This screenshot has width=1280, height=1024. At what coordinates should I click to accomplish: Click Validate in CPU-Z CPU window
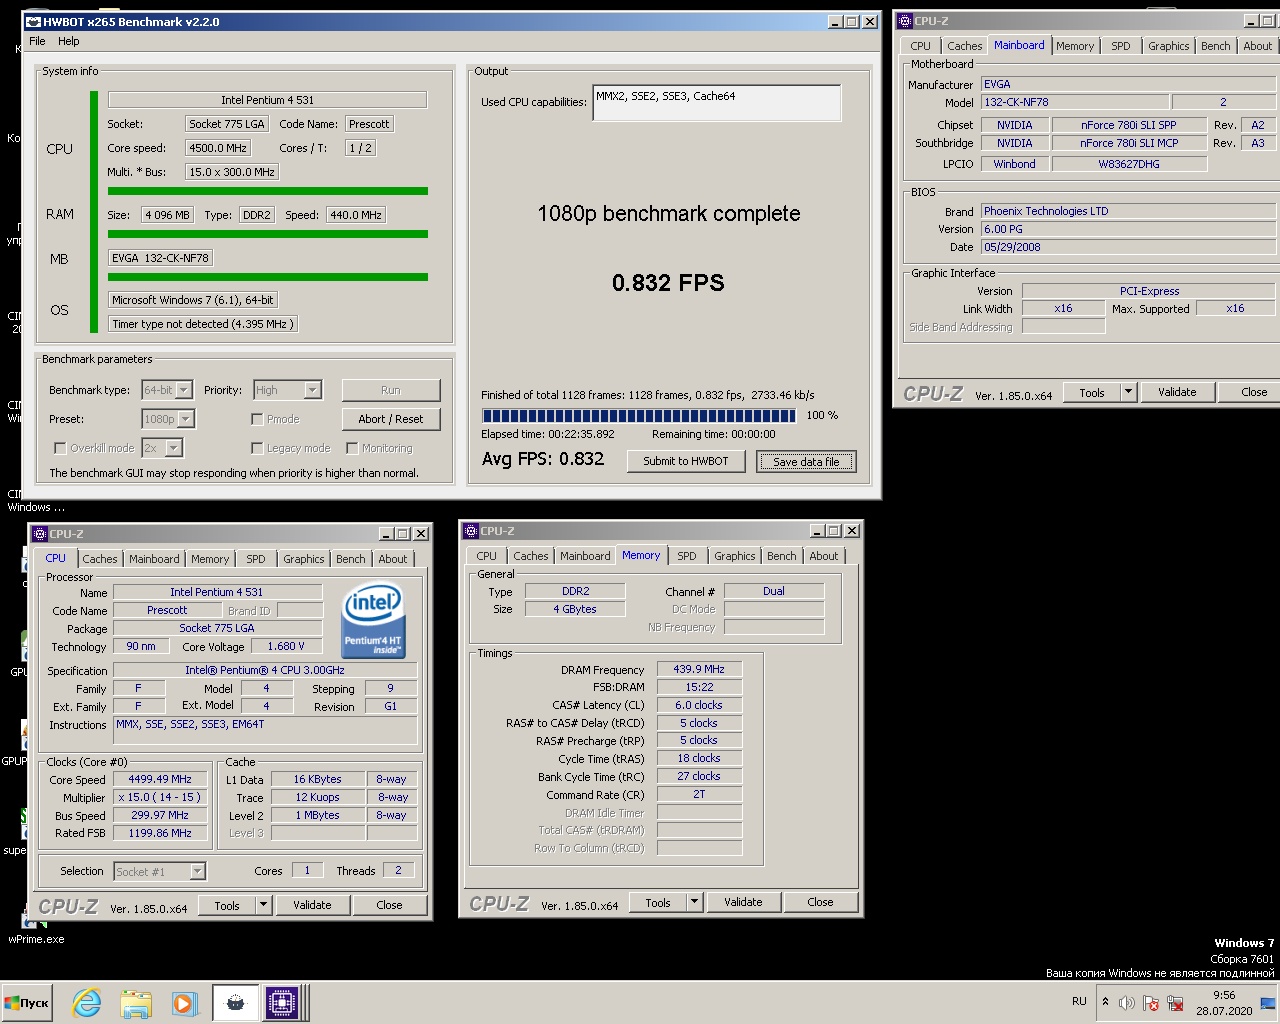point(312,905)
